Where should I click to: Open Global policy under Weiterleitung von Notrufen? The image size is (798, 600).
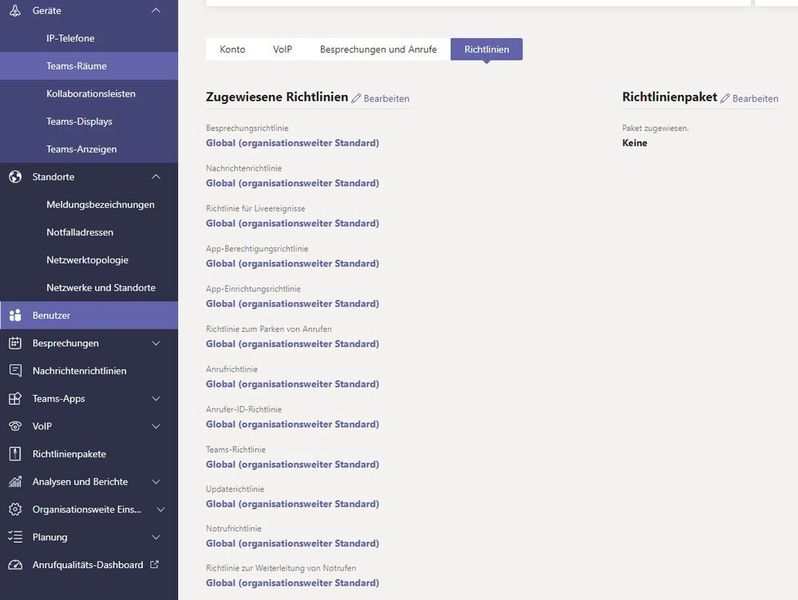292,583
